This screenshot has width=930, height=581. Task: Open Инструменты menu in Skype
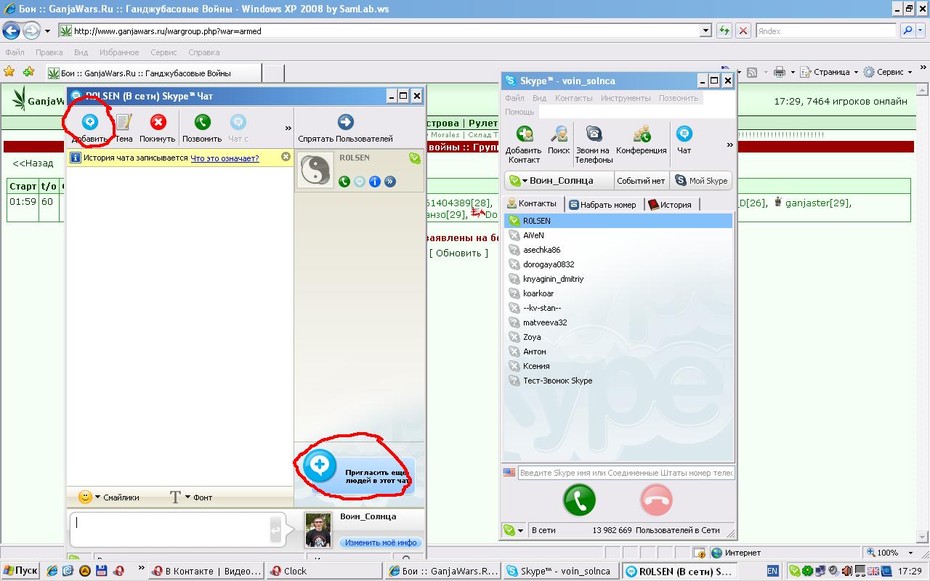click(x=625, y=98)
